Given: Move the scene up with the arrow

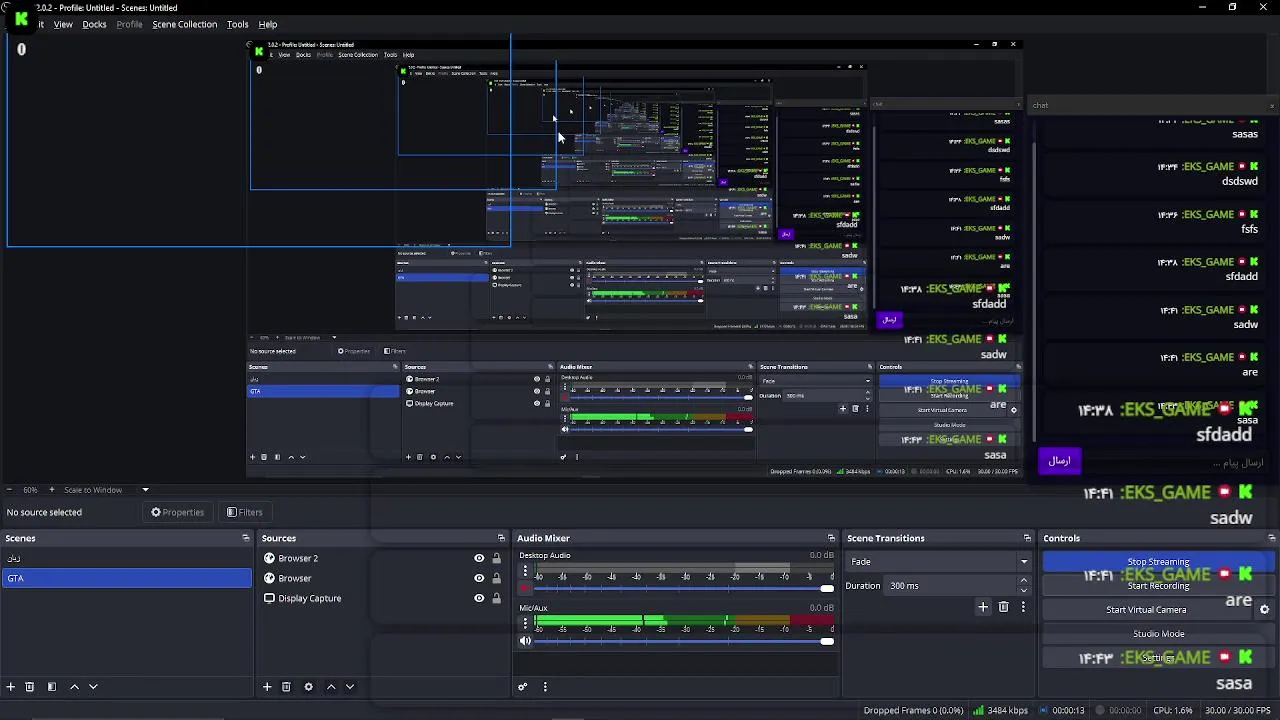Looking at the screenshot, I should click(x=74, y=687).
